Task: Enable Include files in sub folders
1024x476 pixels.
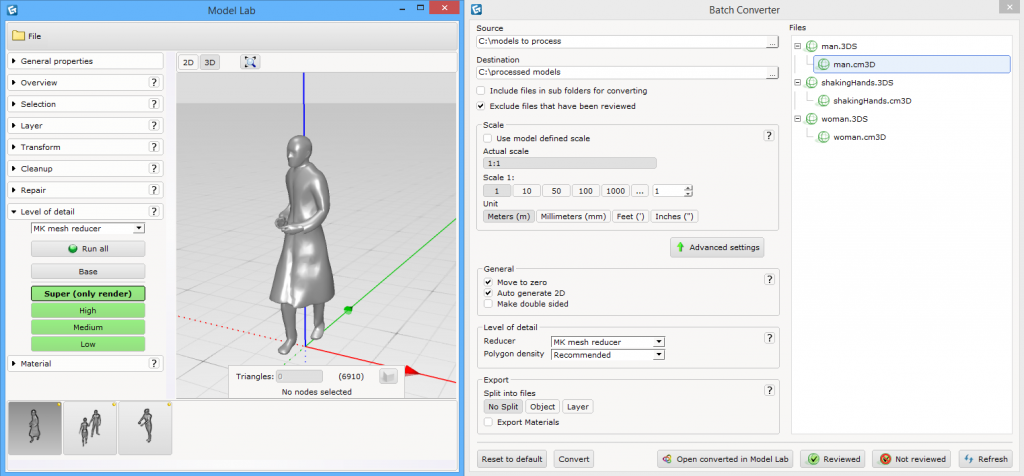Action: pyautogui.click(x=482, y=91)
